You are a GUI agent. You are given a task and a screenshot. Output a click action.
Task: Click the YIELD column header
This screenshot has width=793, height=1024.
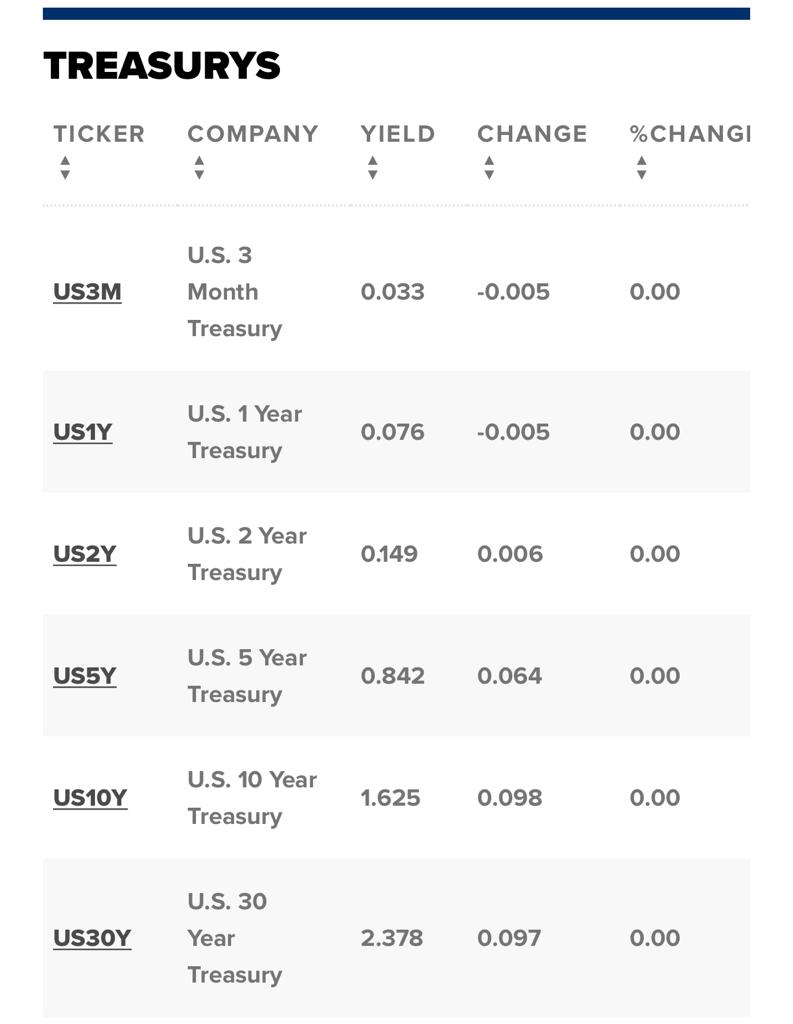coord(398,134)
